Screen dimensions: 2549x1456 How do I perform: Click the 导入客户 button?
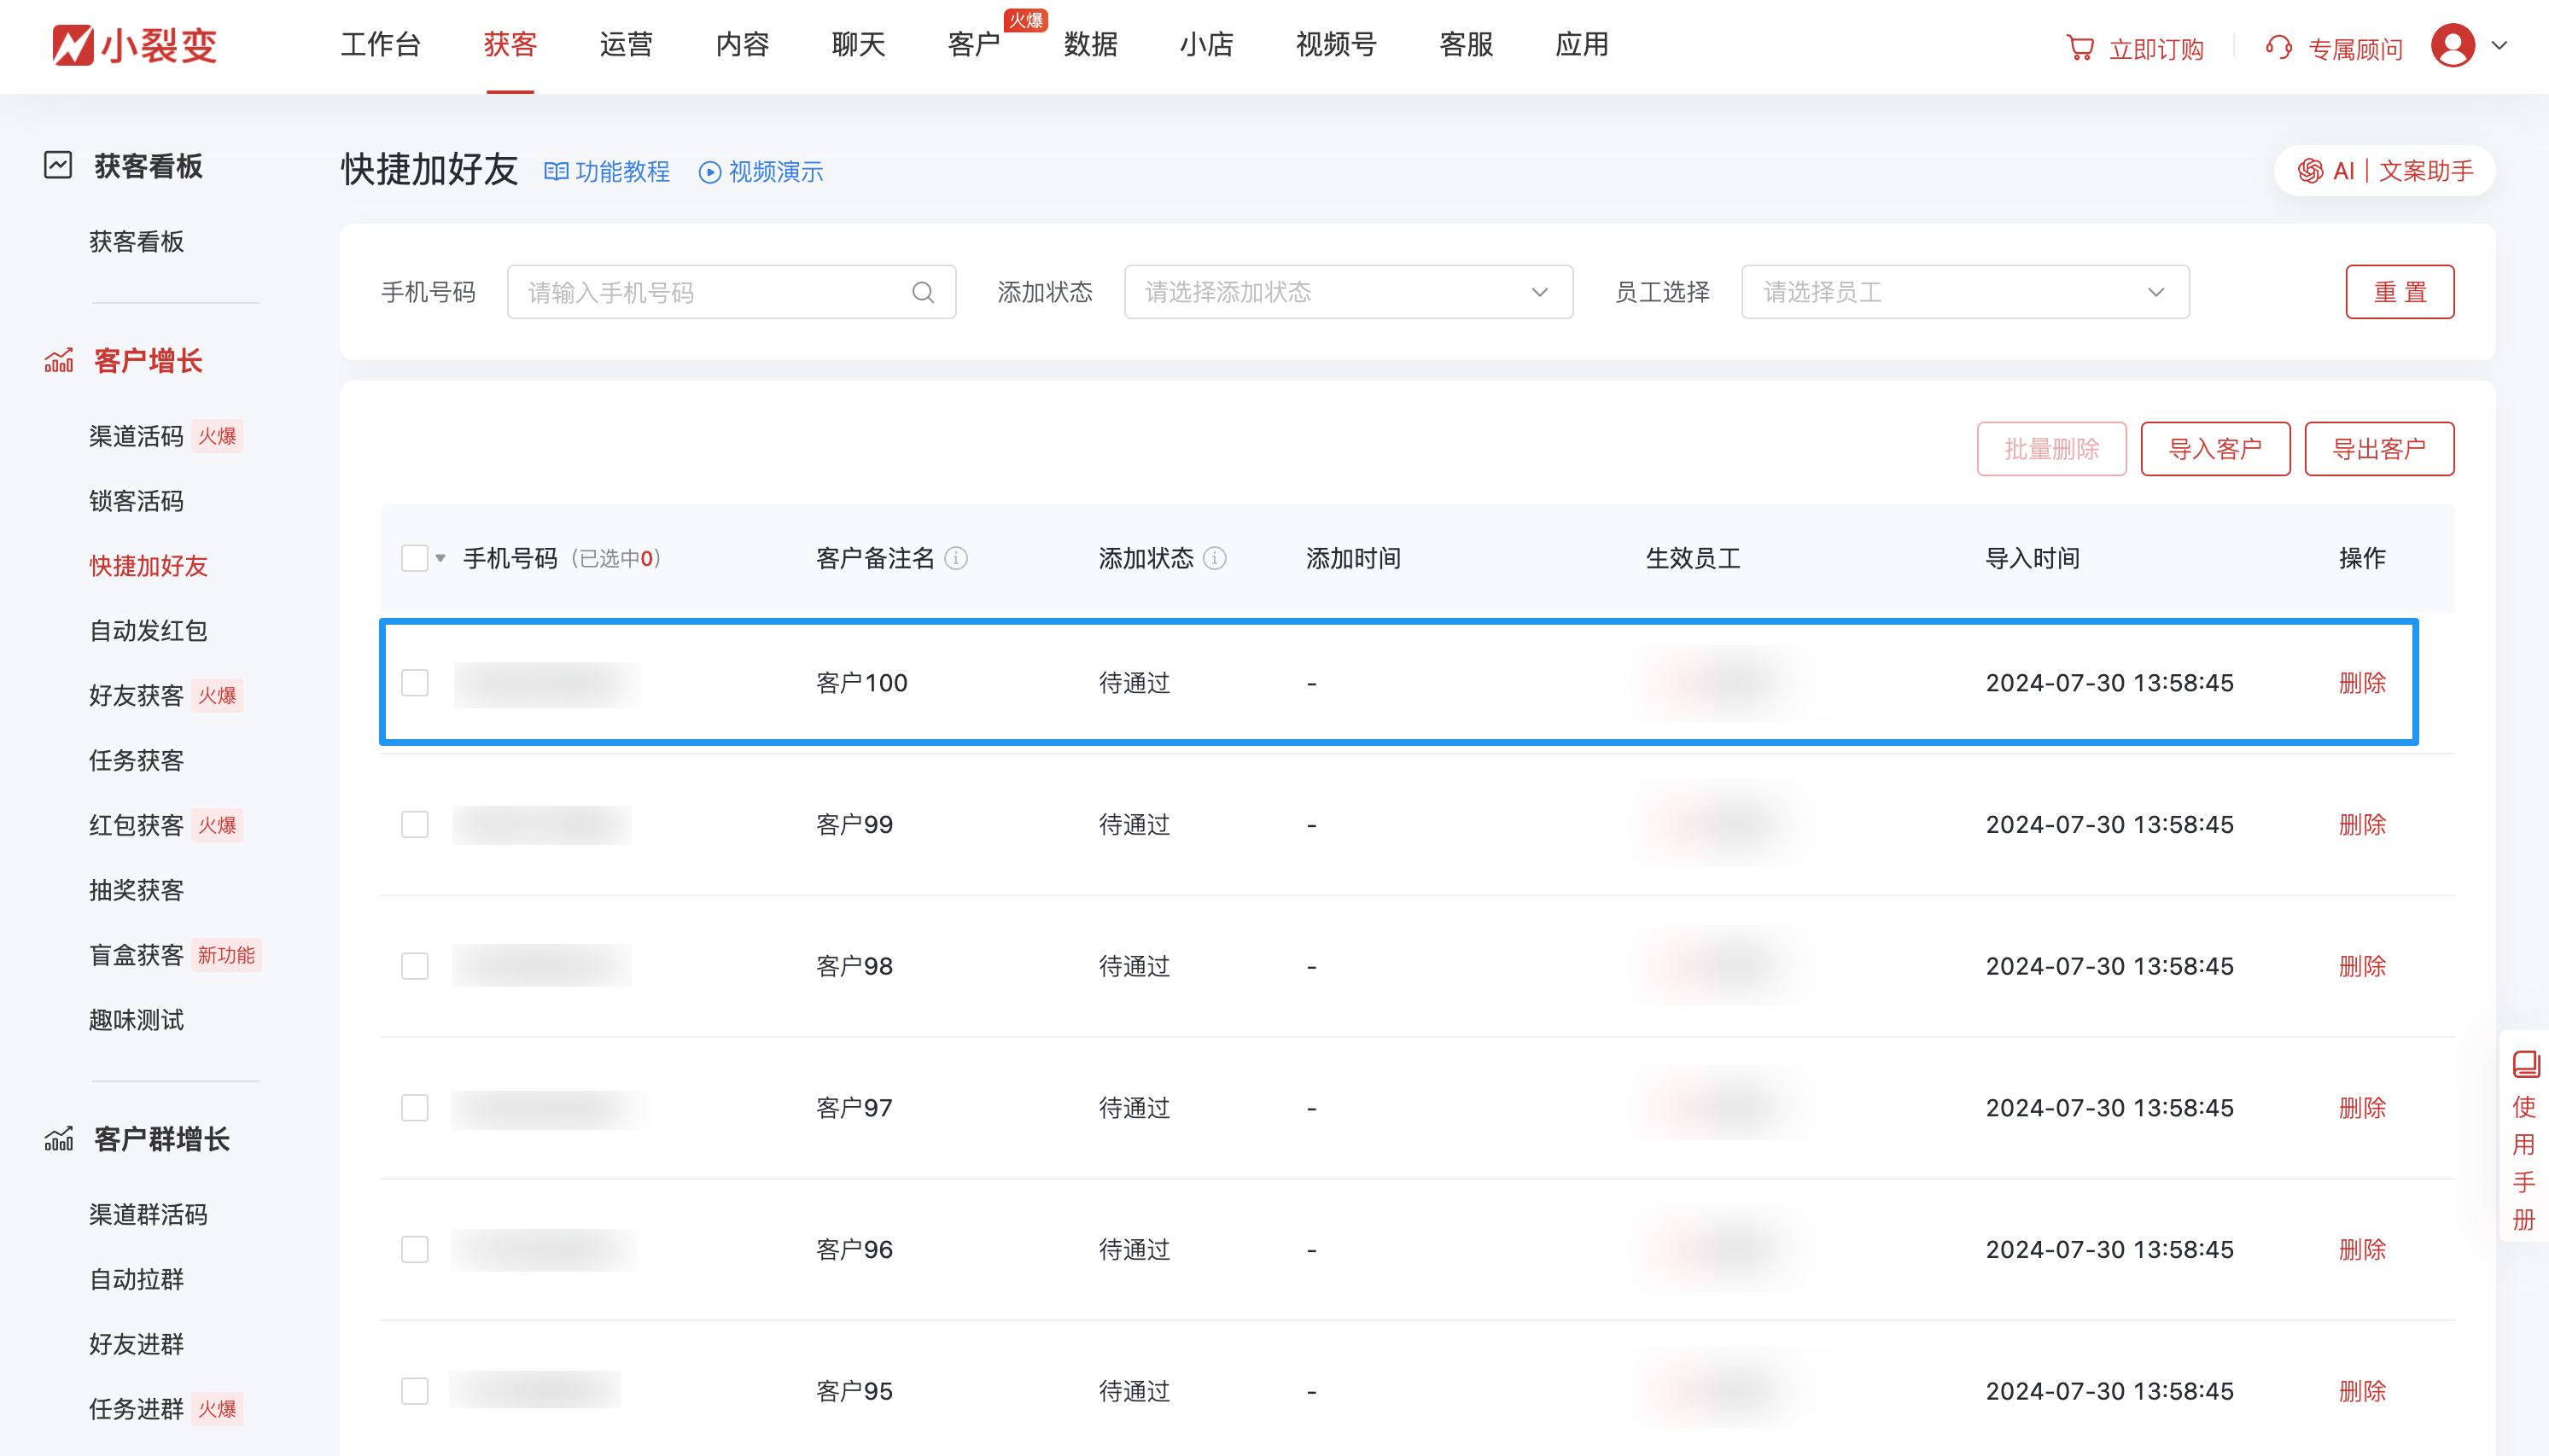(x=2214, y=449)
